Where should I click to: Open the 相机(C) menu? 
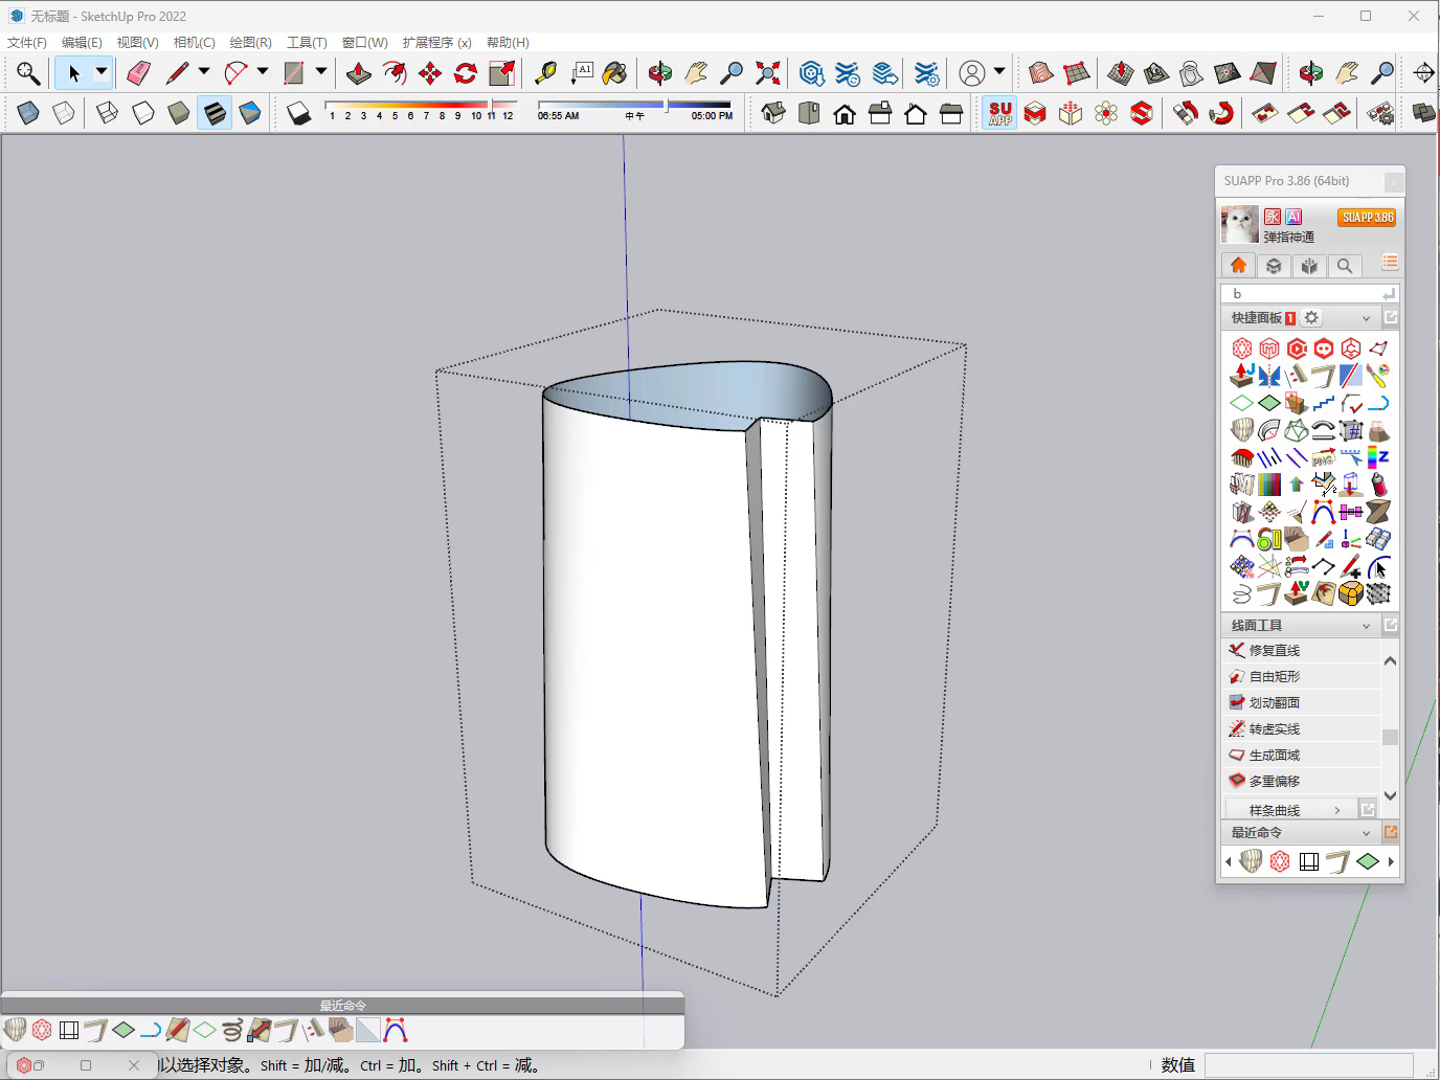coord(194,42)
